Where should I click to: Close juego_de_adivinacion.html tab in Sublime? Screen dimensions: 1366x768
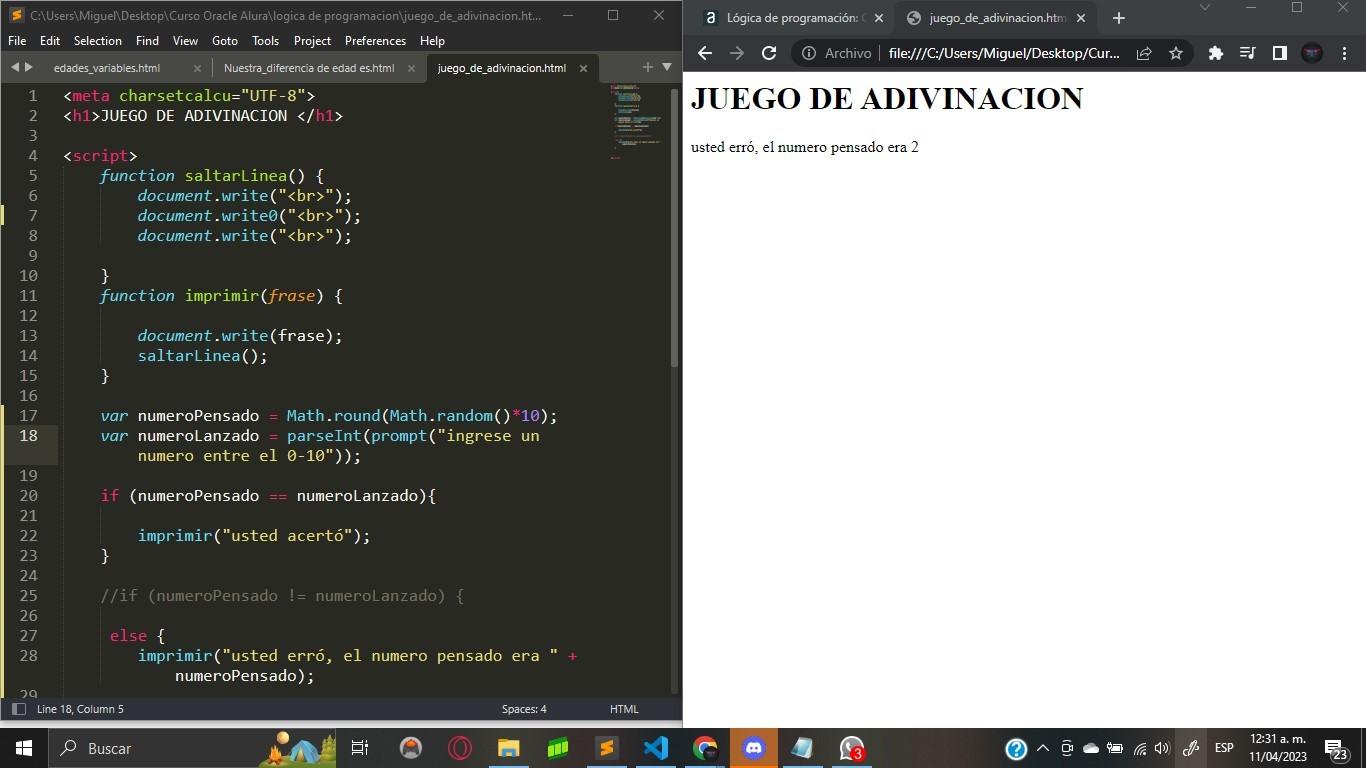coord(583,68)
